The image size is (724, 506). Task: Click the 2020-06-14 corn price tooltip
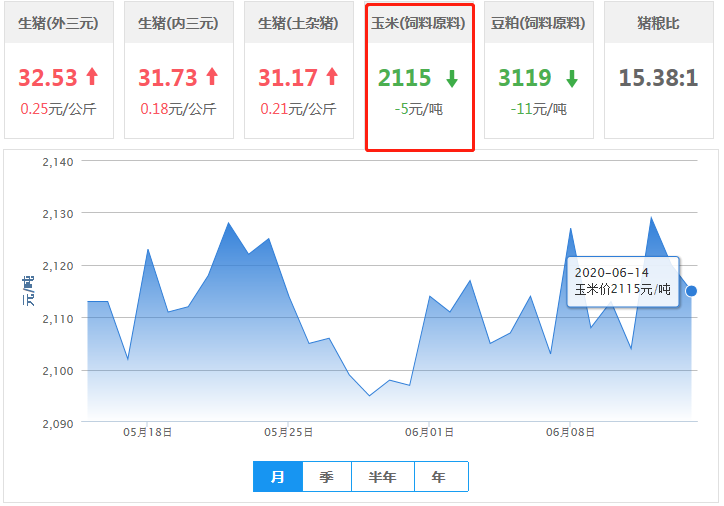tap(622, 281)
